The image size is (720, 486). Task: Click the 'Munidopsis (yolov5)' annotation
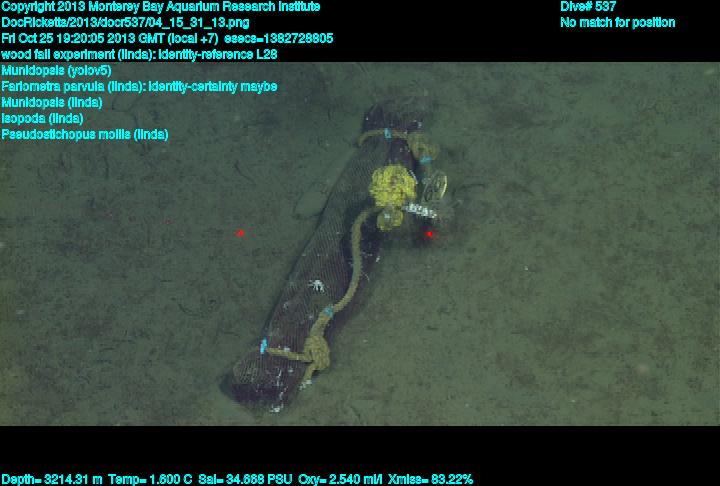pos(56,70)
